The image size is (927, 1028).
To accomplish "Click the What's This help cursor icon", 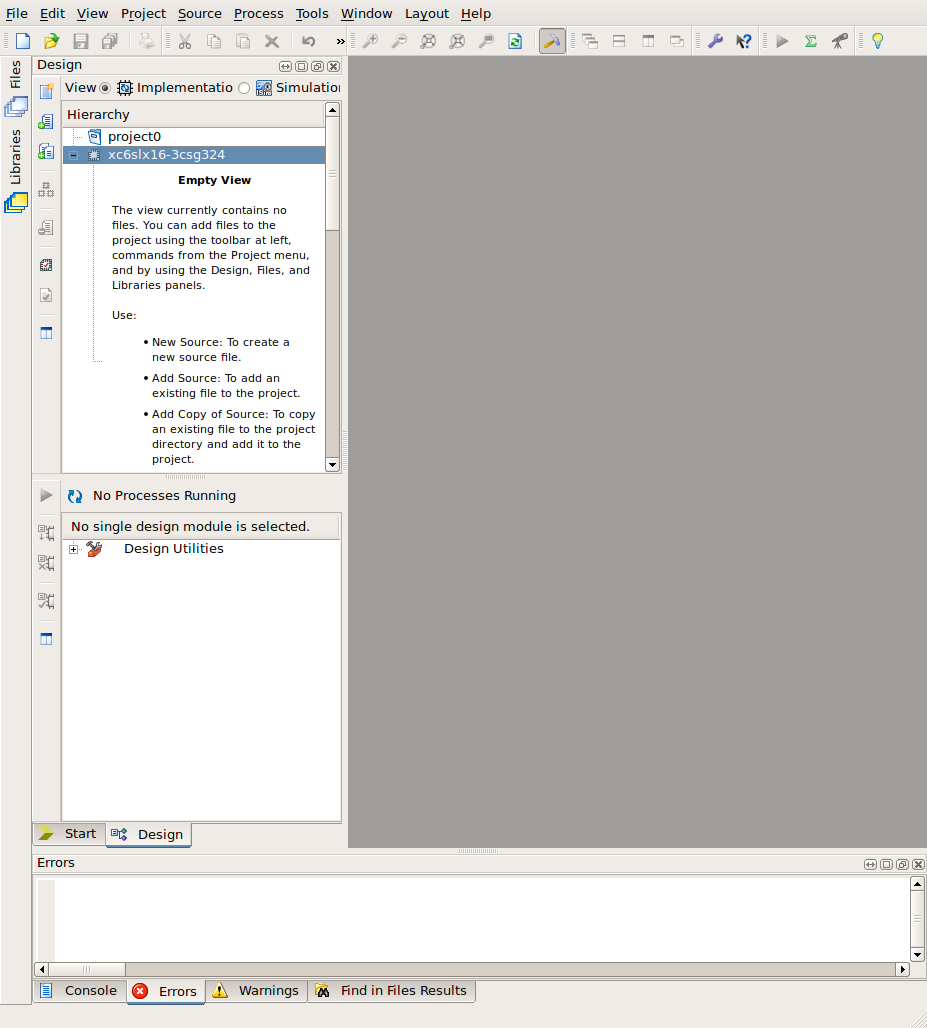I will (x=744, y=41).
